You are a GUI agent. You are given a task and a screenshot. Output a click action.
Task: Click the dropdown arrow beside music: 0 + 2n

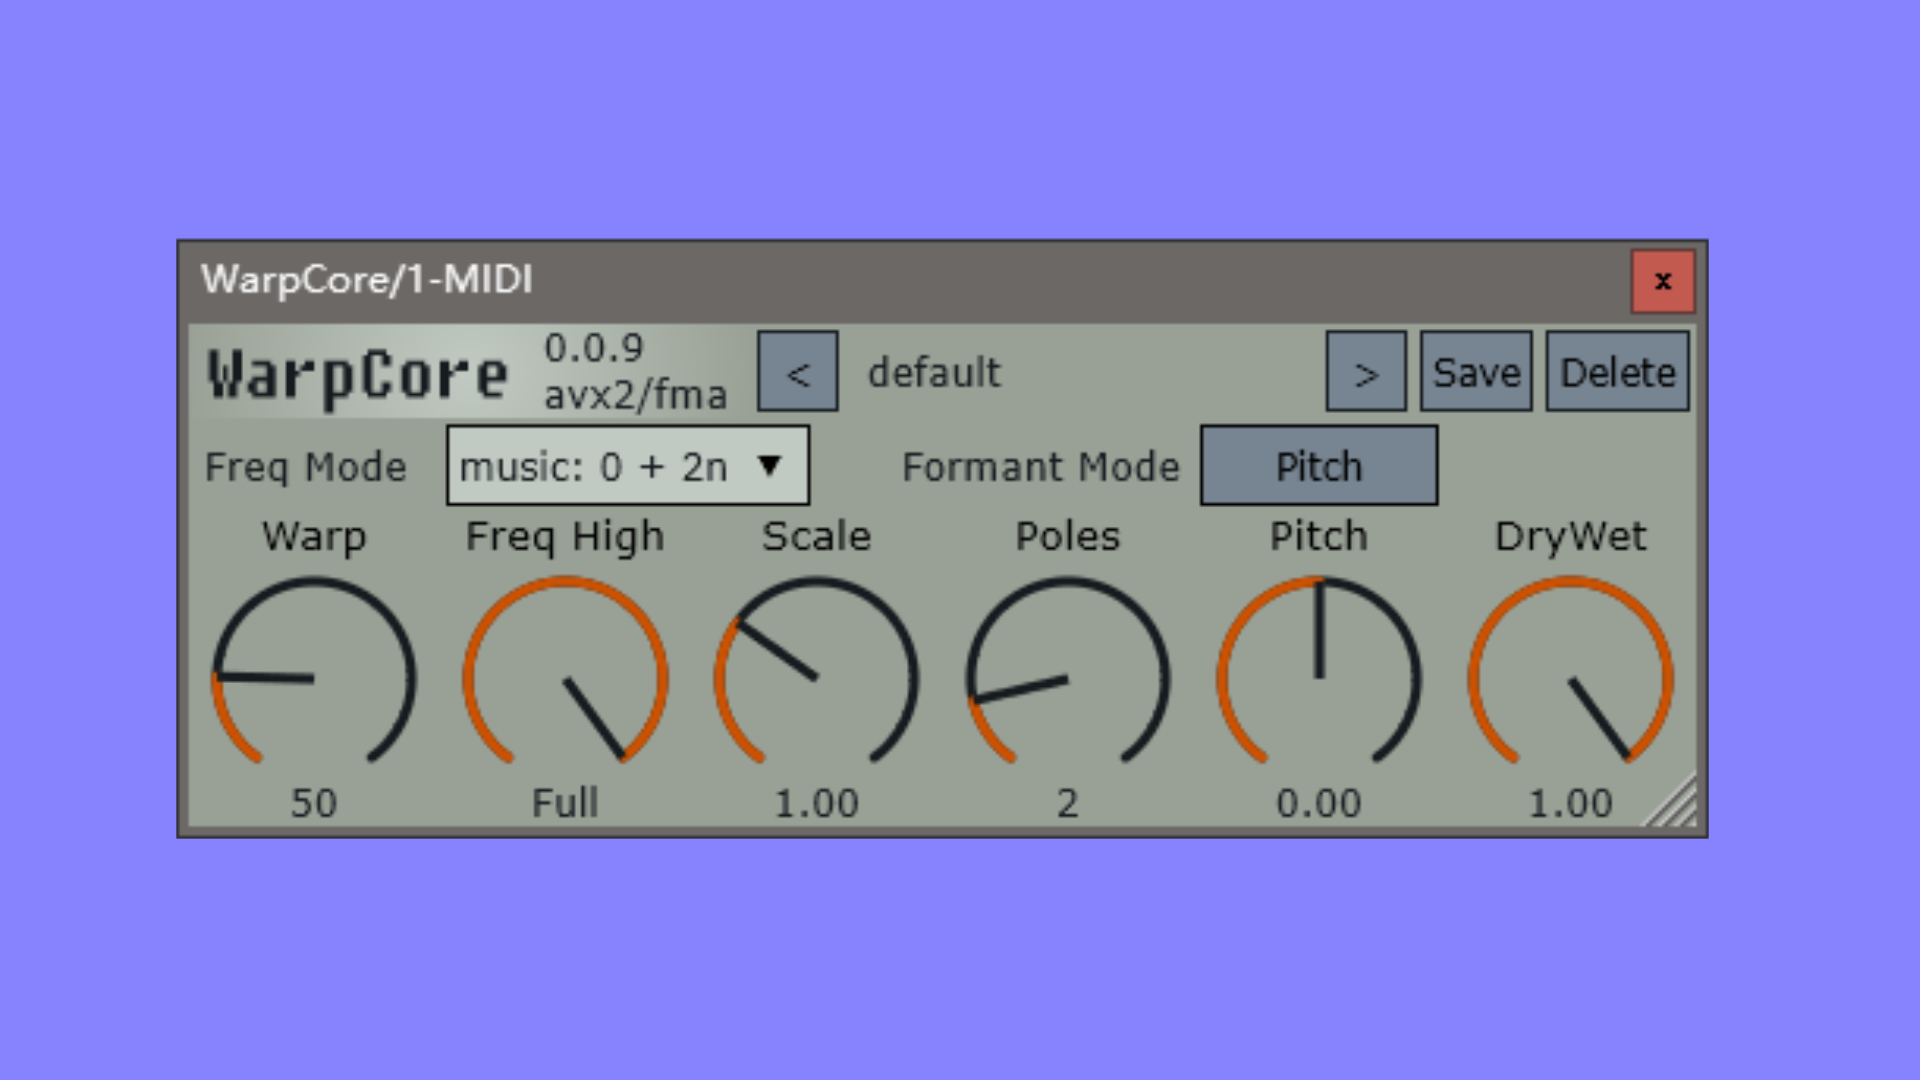[x=769, y=466]
